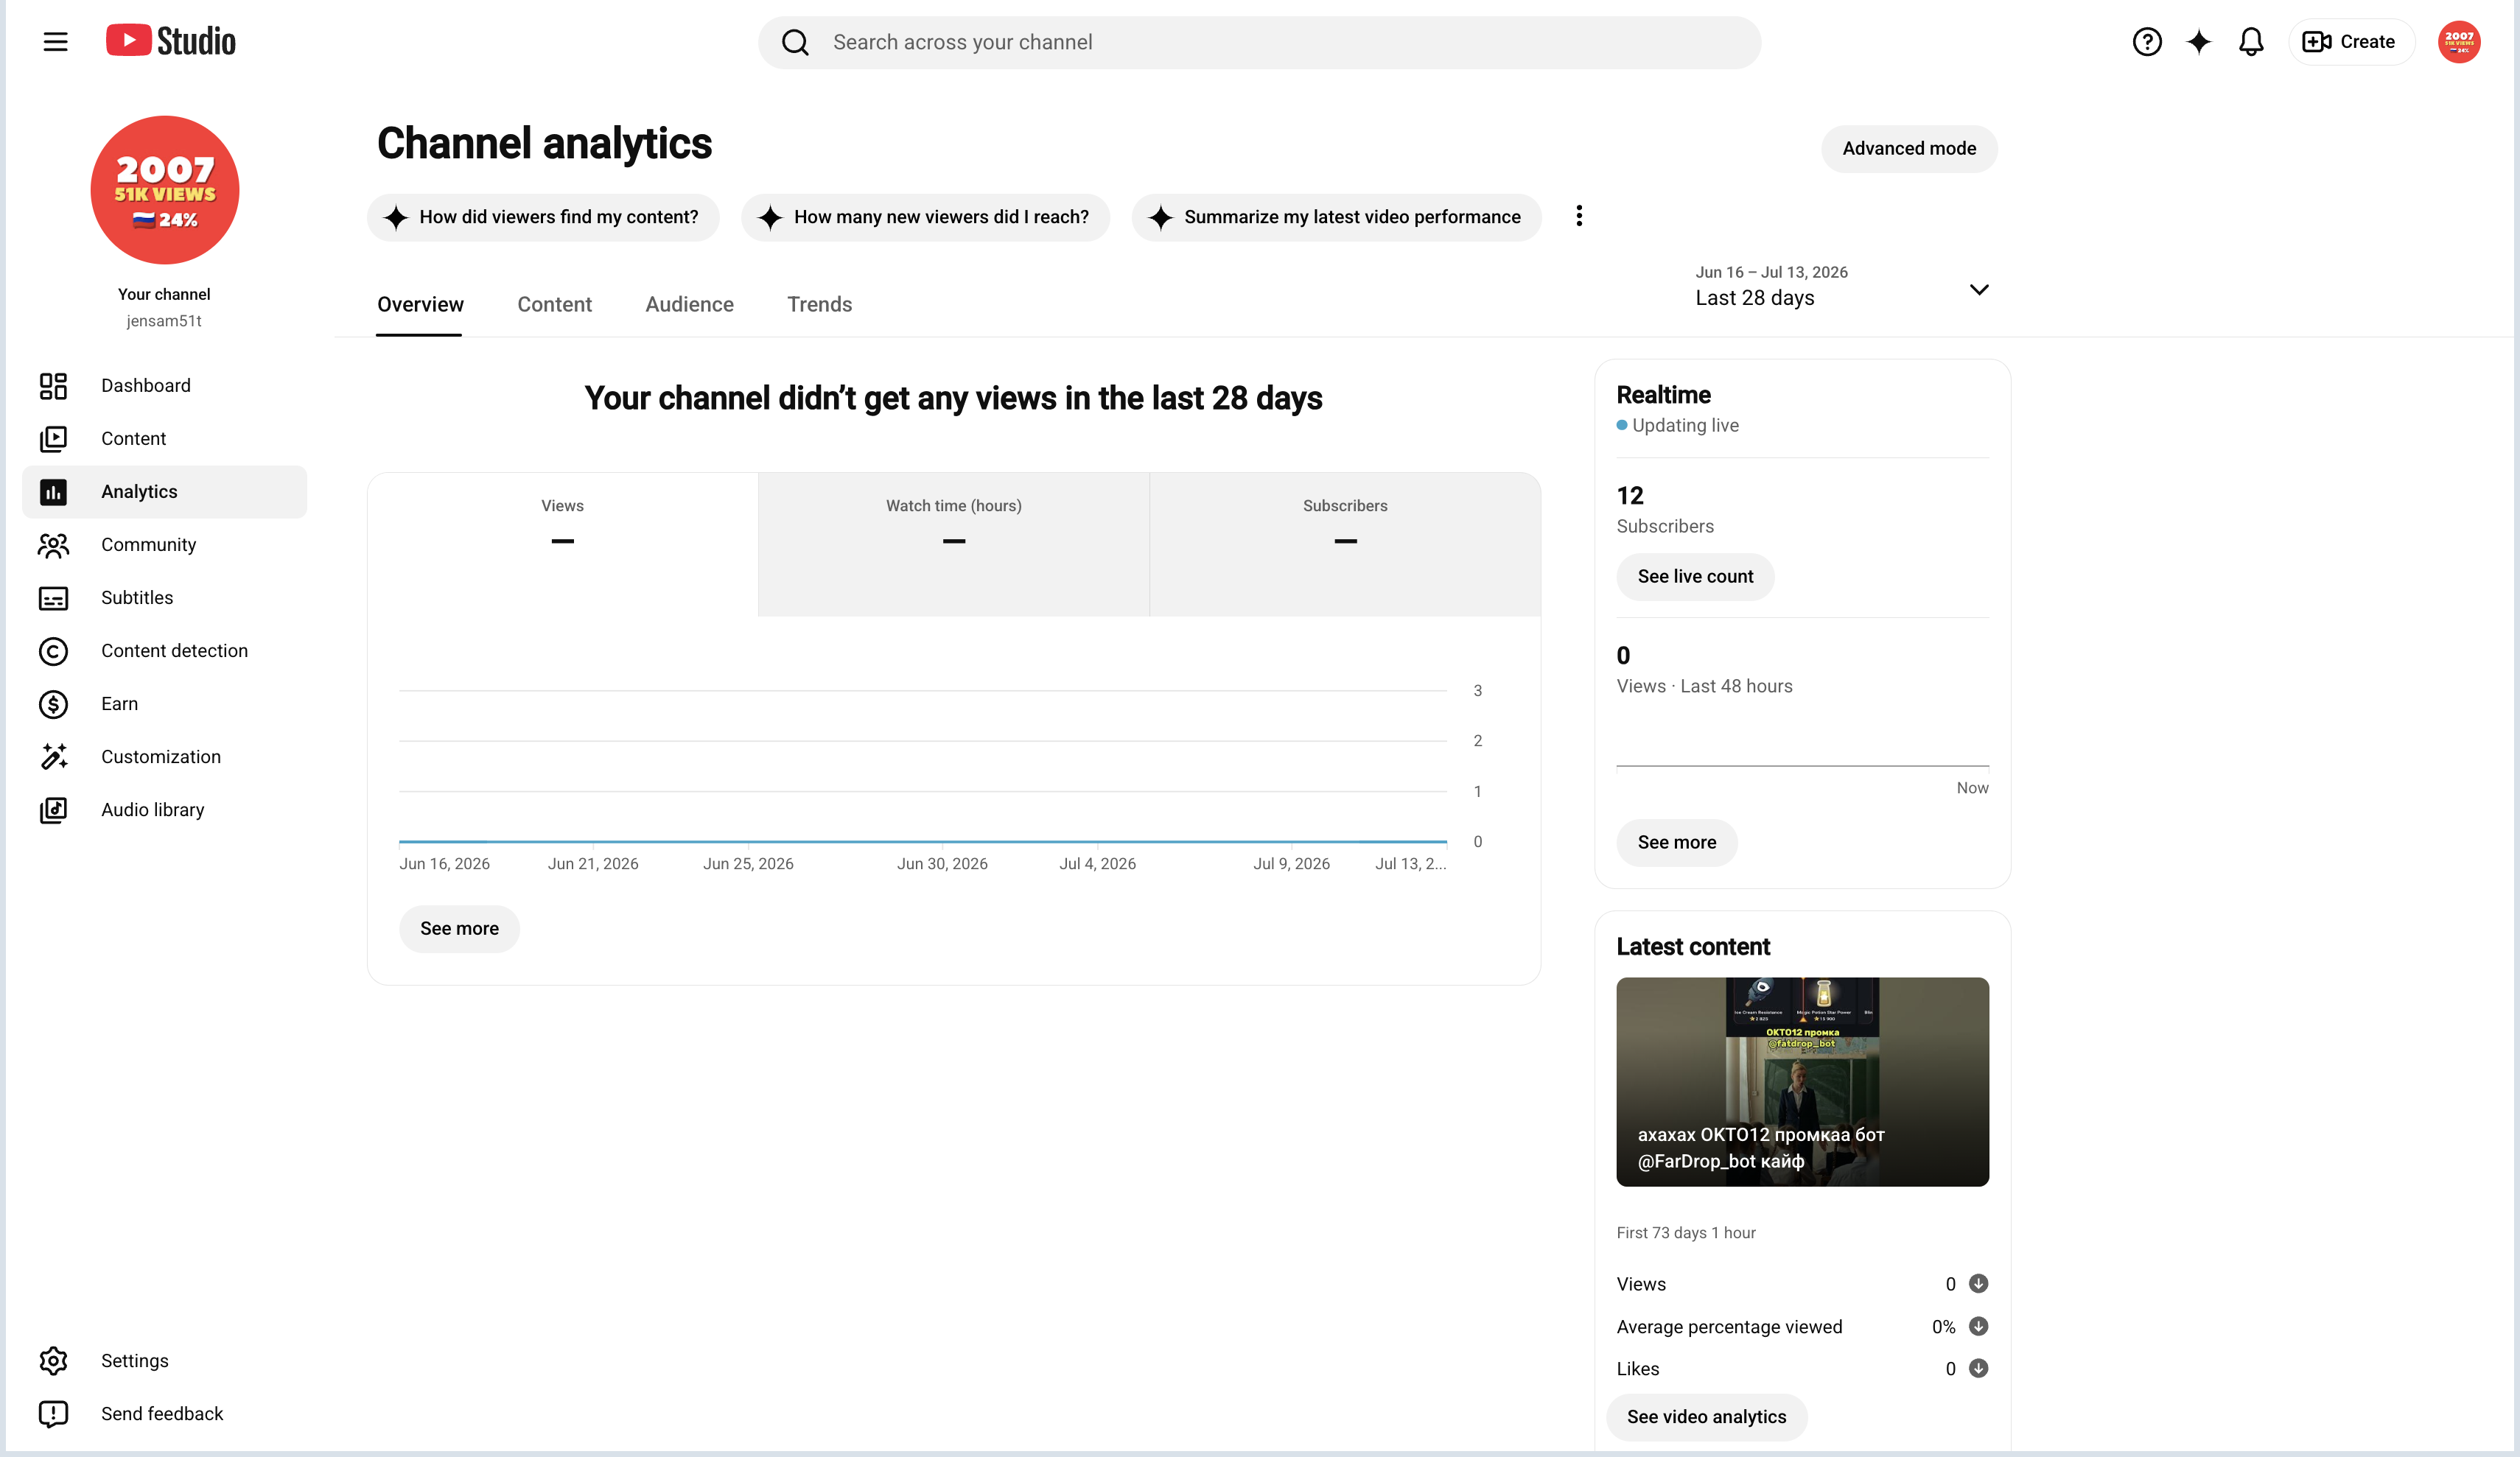Click See more below the views chart
Screen dimensions: 2520x1457
pyautogui.click(x=459, y=929)
